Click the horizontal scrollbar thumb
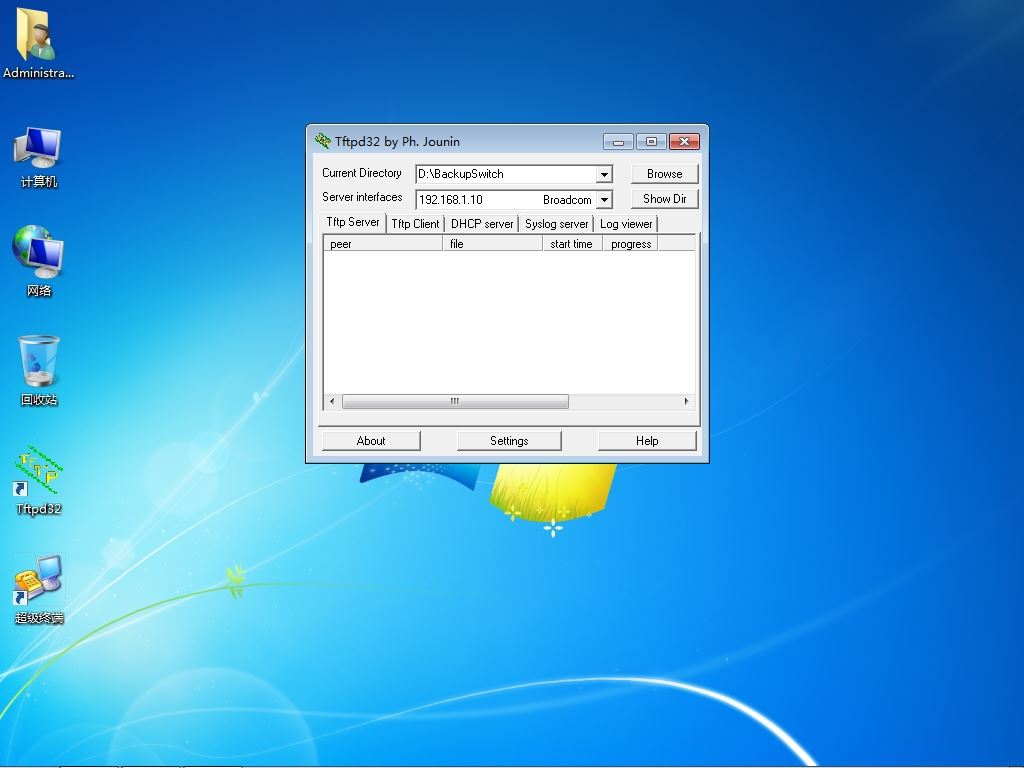The image size is (1024, 768). point(455,401)
